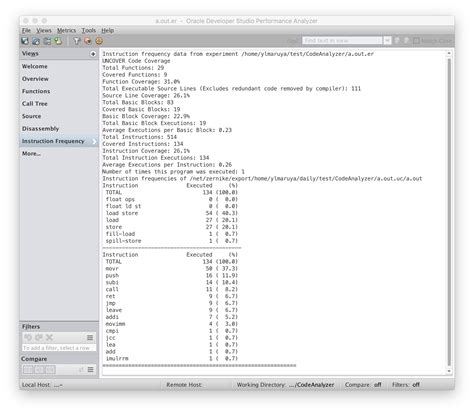Select the Instruction Frequency view
This screenshot has height=413, width=474.
click(59, 141)
